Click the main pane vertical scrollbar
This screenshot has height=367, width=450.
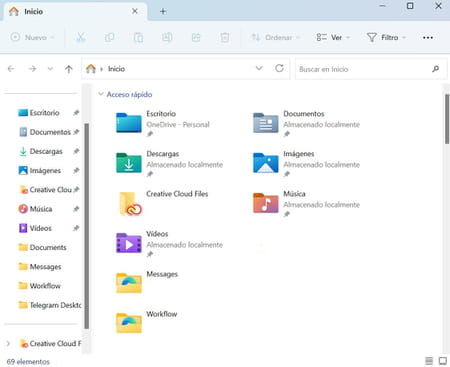[447, 119]
